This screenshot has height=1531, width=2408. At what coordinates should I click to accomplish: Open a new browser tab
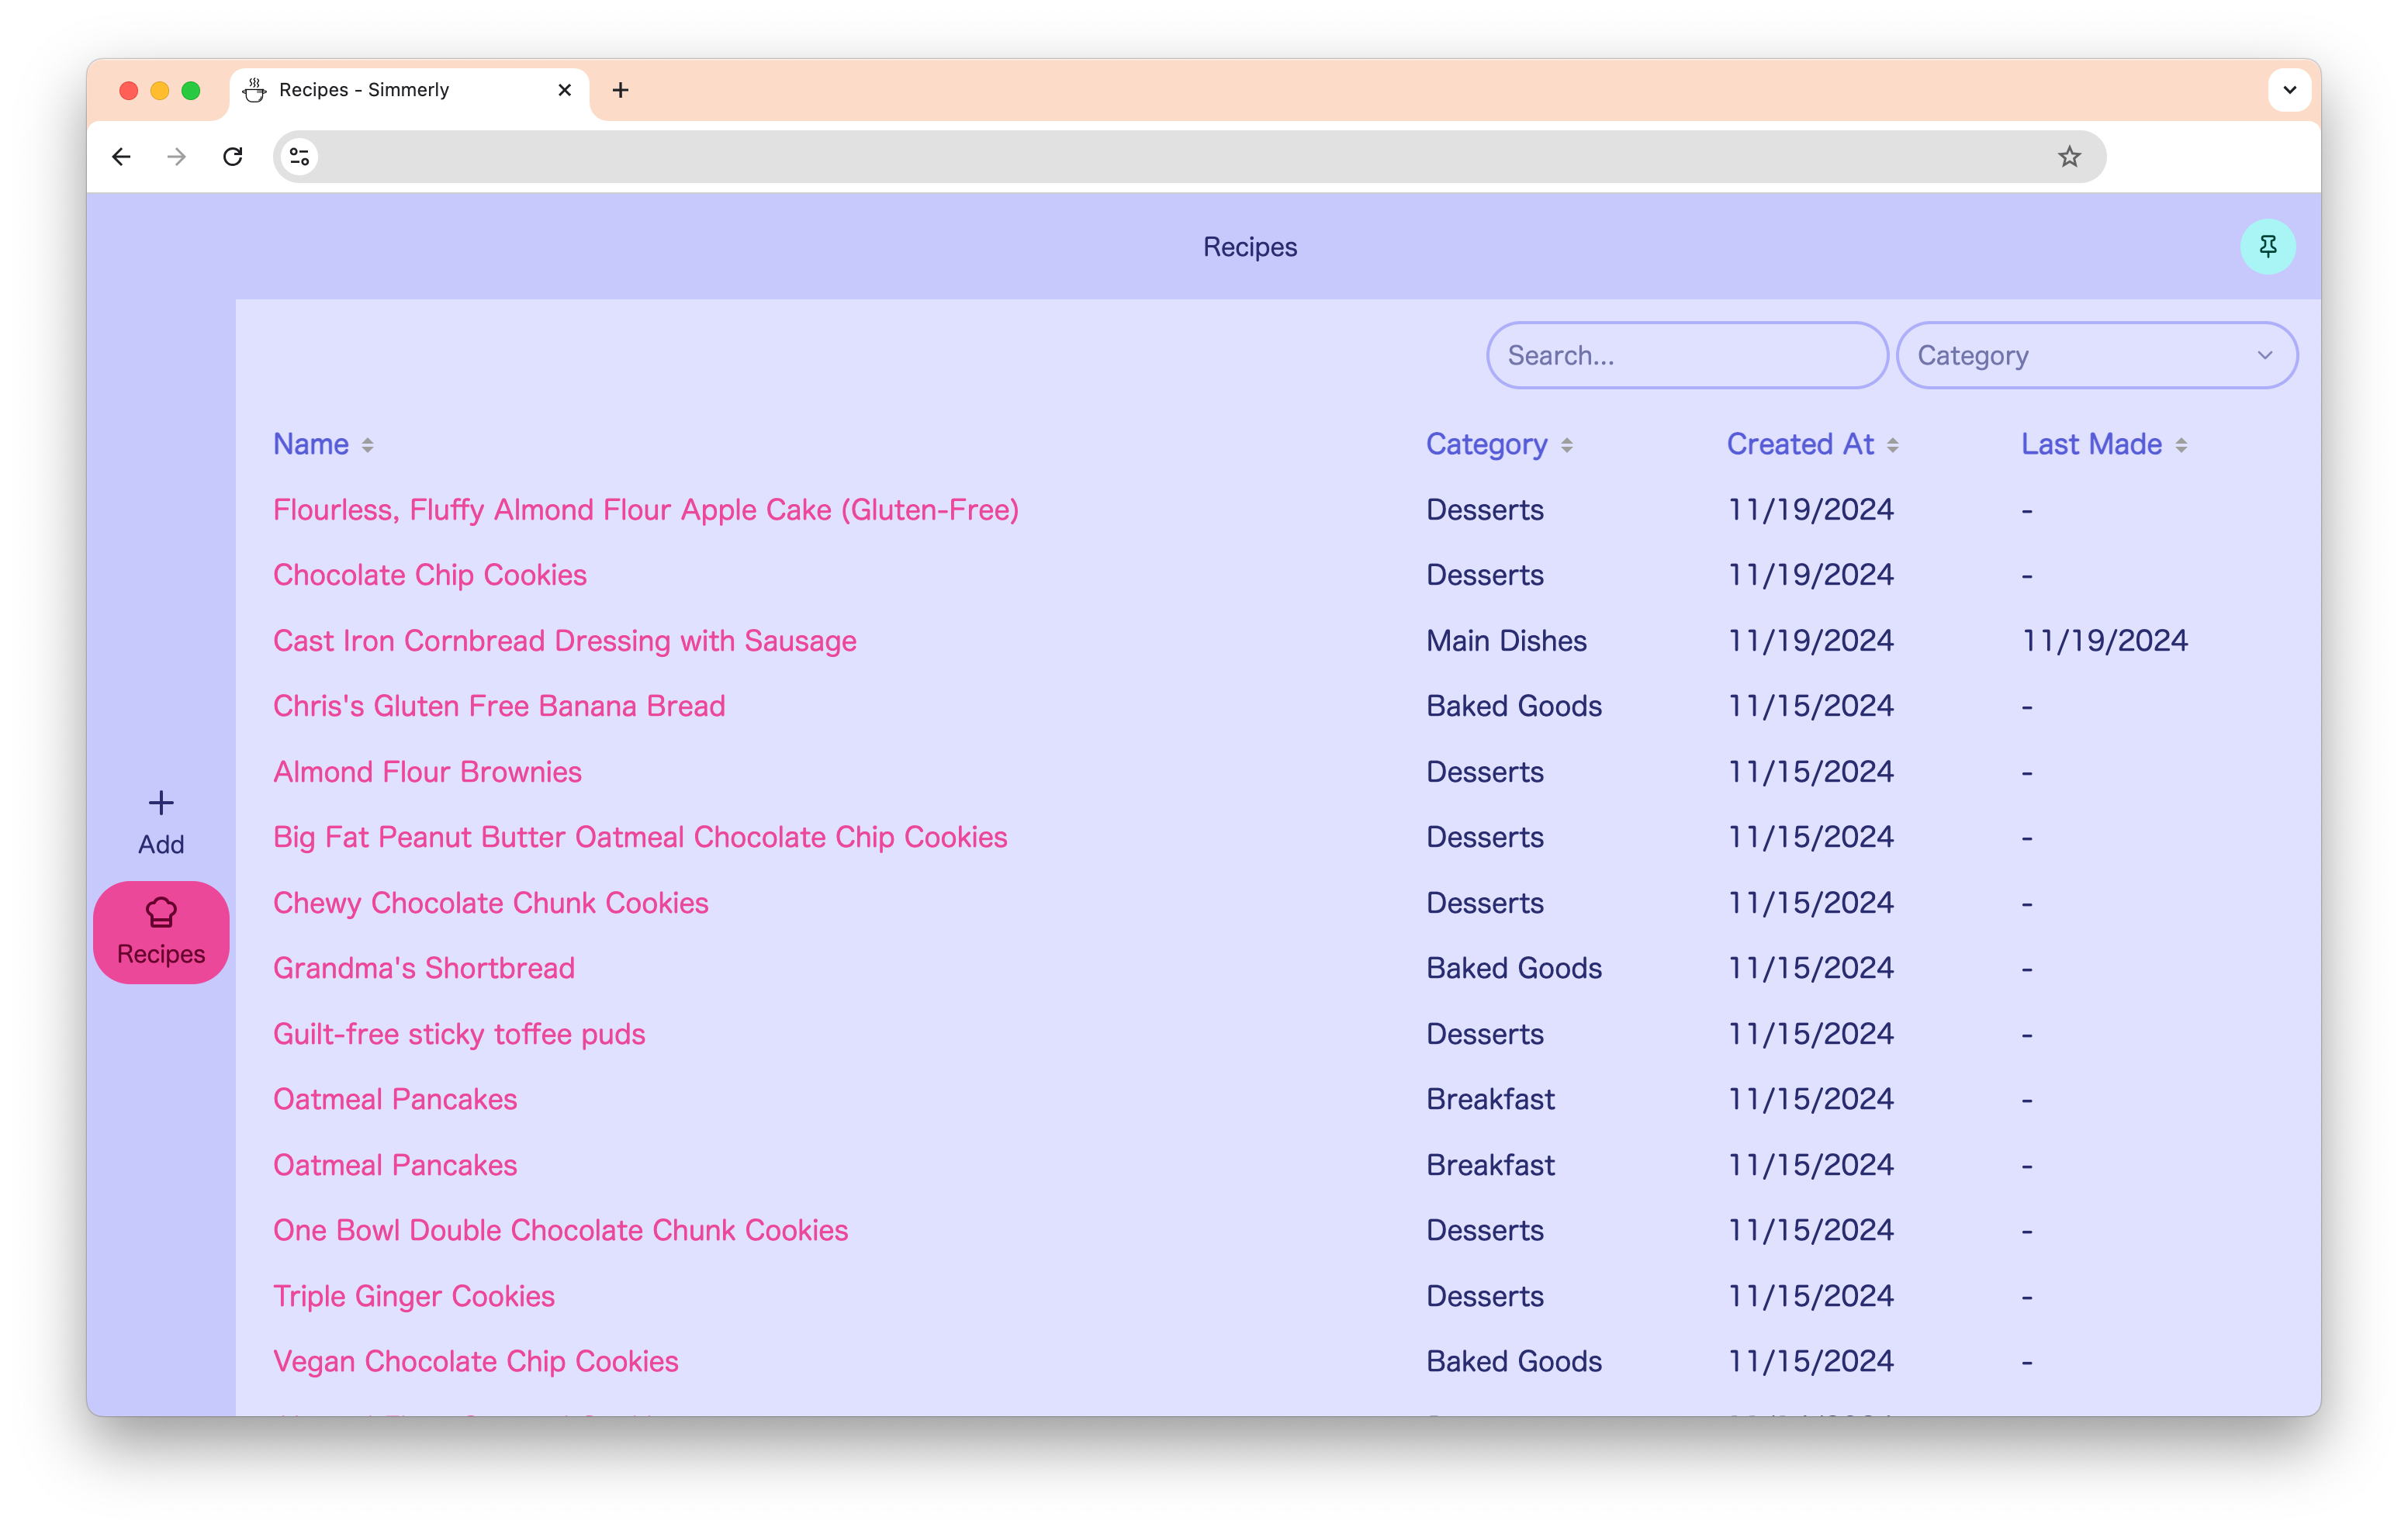tap(621, 90)
